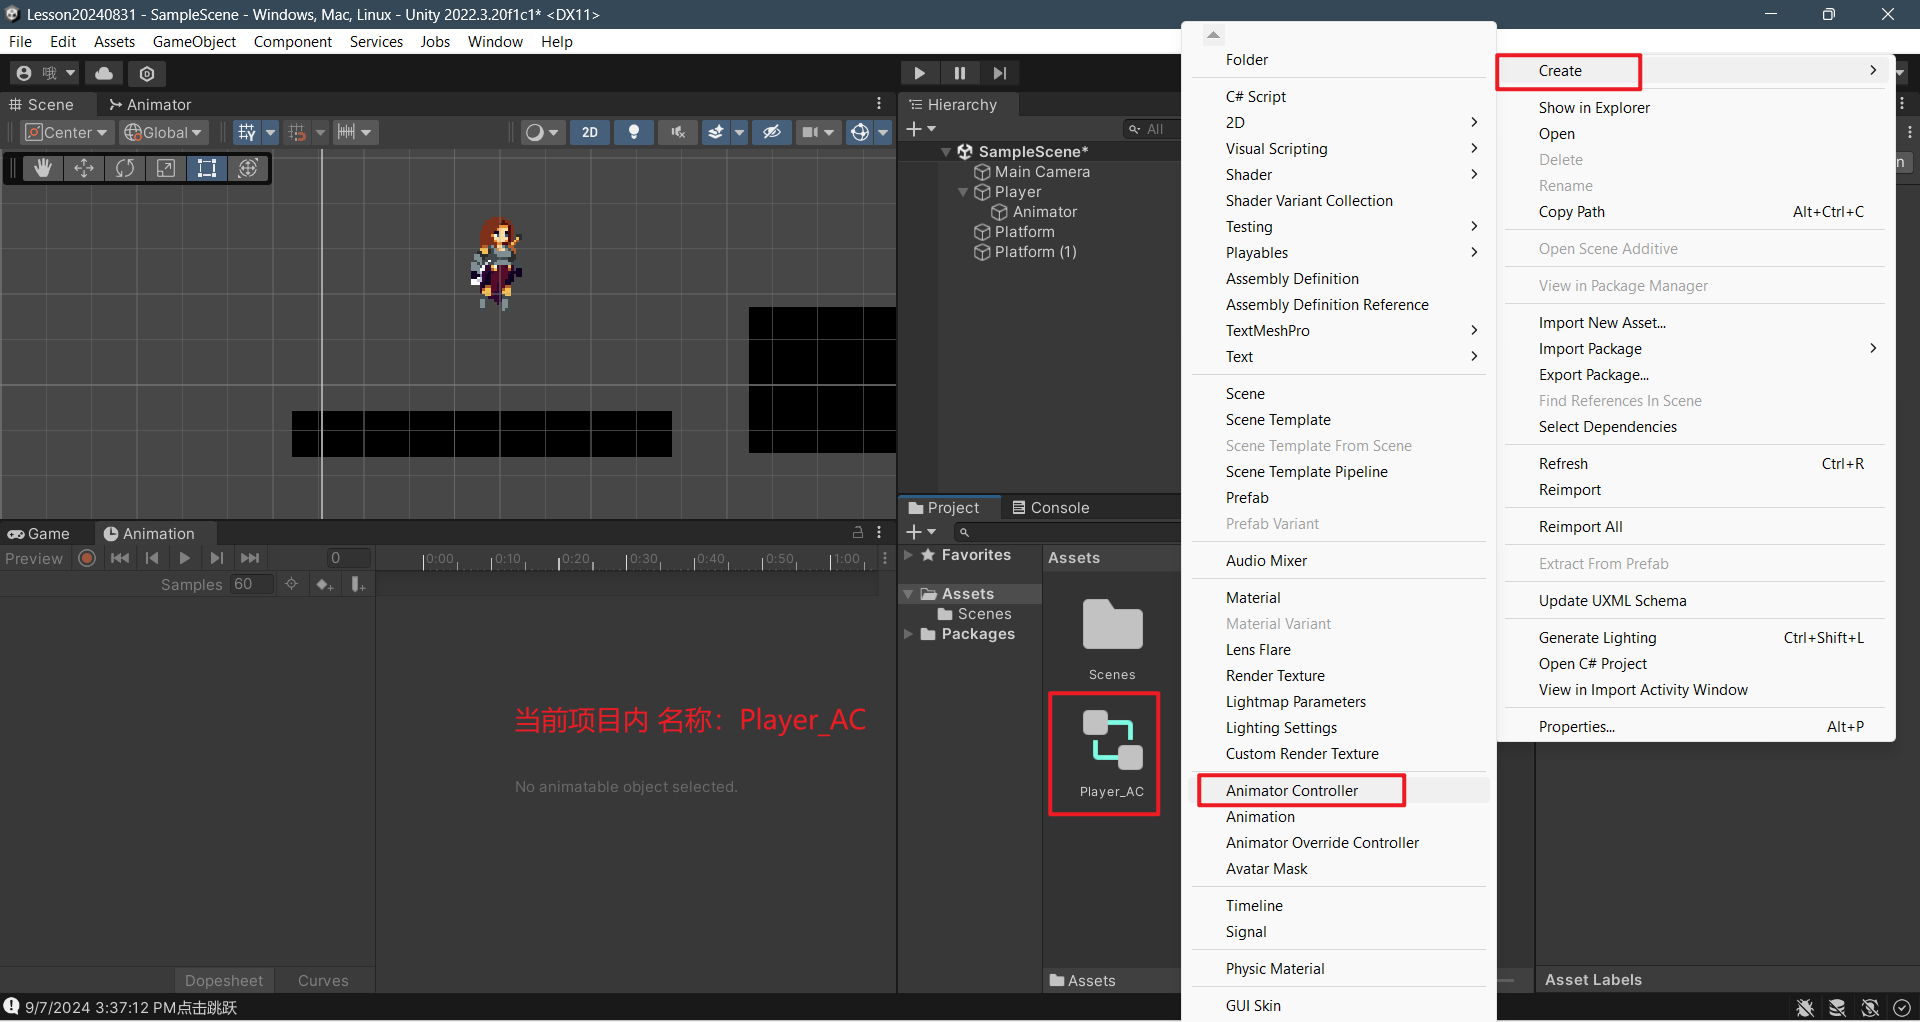Activate the Rect tool
Viewport: 1920px width, 1022px height.
[207, 168]
